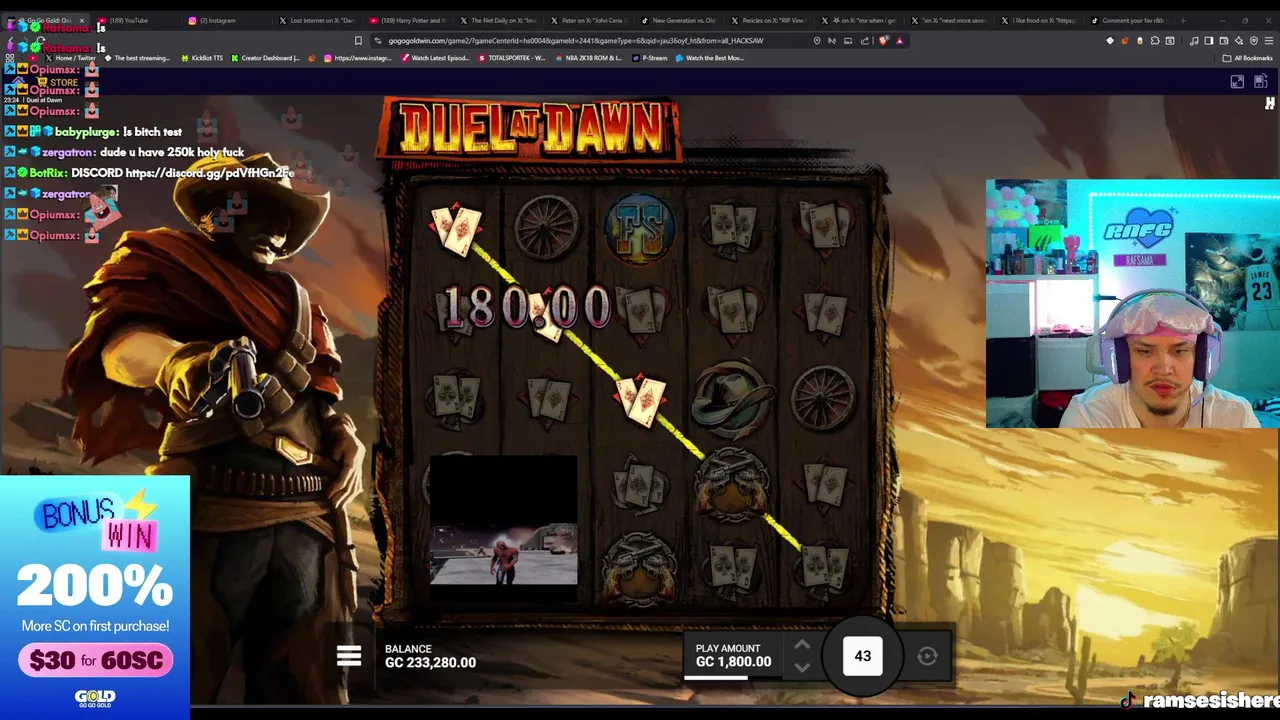This screenshot has height=720, width=1280.
Task: Click the fullscreen expand icon above the game
Action: (1237, 82)
